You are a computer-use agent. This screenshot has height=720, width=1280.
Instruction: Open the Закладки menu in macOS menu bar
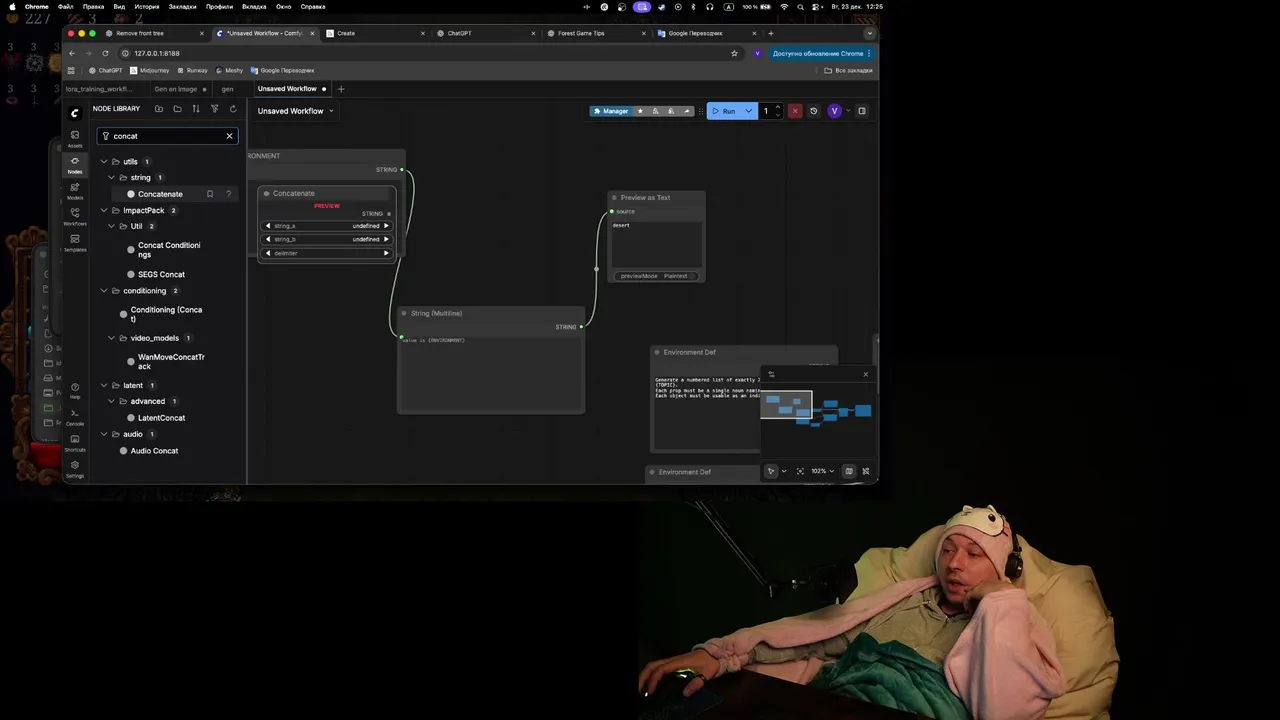182,6
